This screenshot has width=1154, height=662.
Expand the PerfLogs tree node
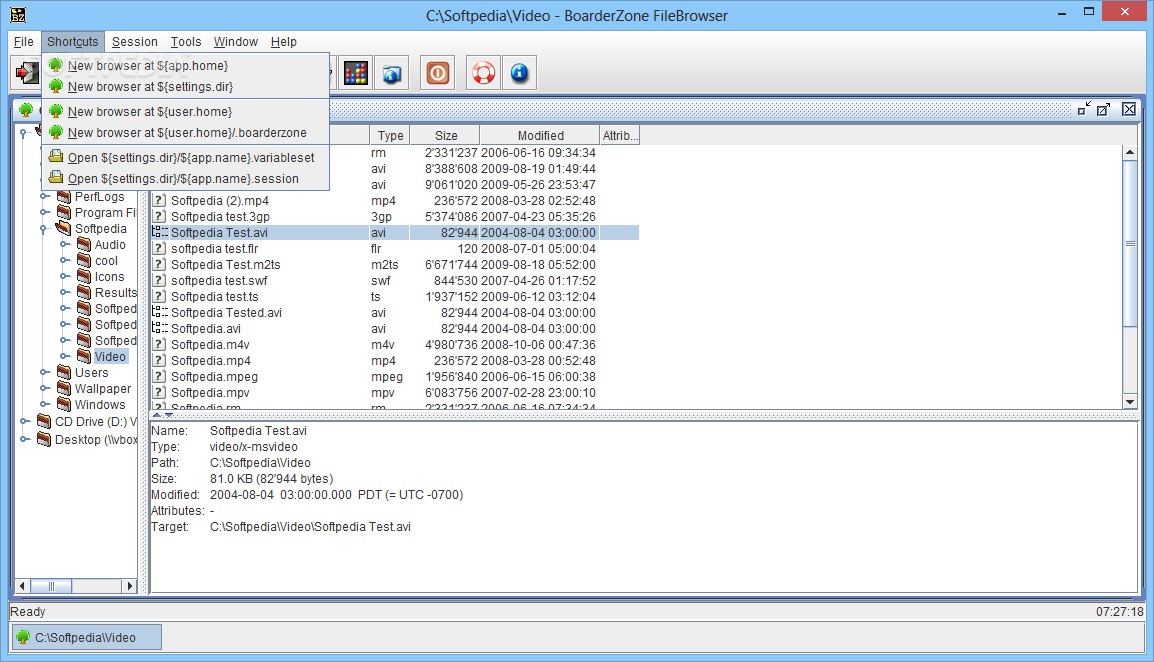click(x=44, y=197)
